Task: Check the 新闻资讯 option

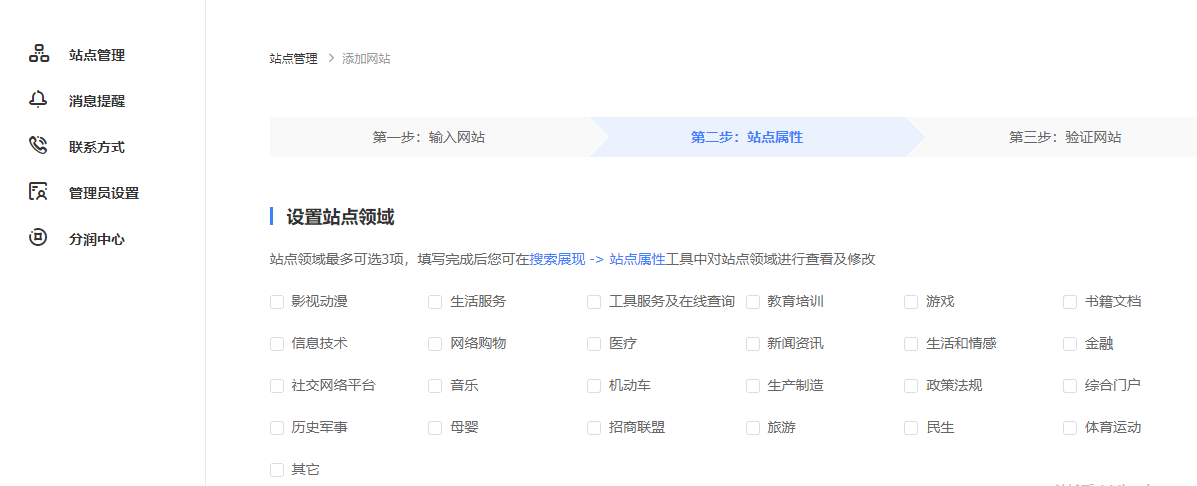Action: (x=753, y=344)
